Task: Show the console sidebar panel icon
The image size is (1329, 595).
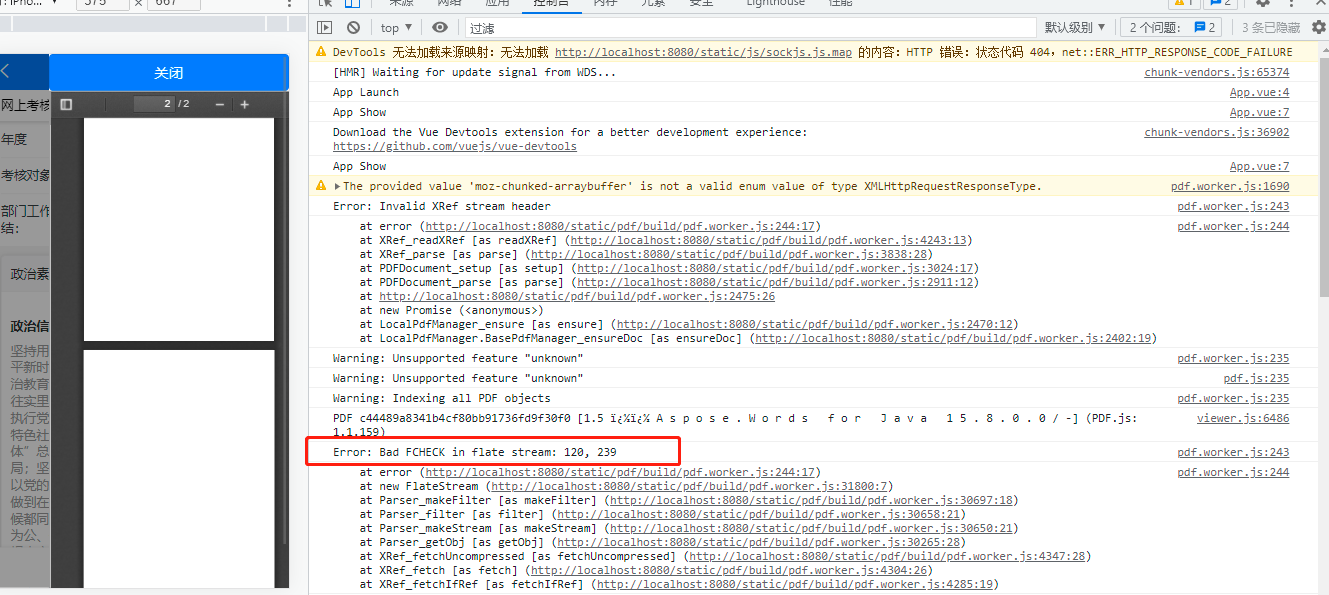Action: tap(324, 28)
